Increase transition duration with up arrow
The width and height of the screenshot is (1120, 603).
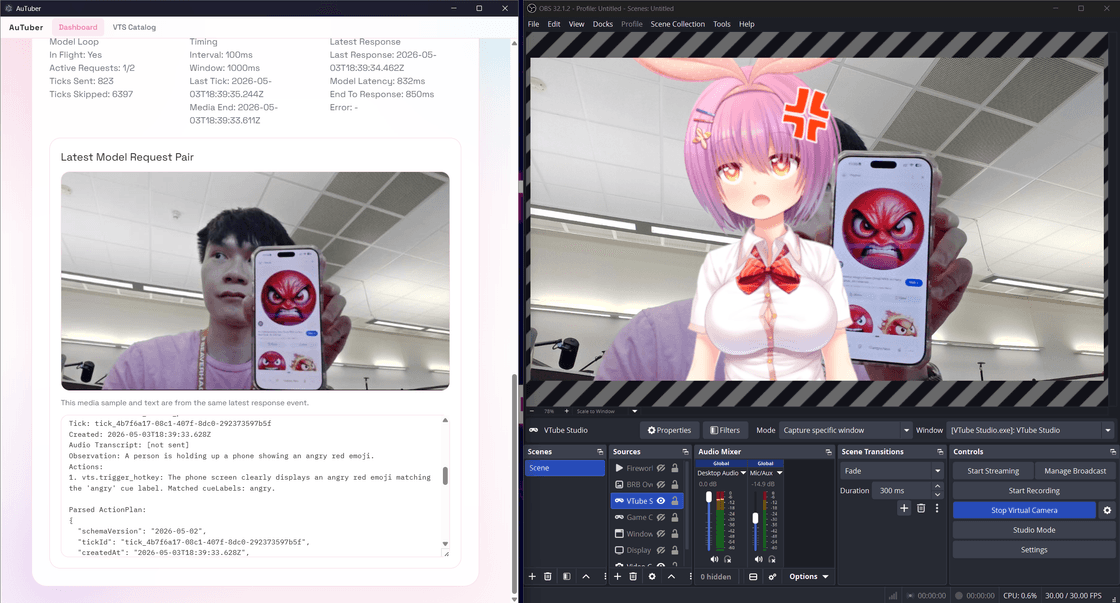pyautogui.click(x=937, y=487)
